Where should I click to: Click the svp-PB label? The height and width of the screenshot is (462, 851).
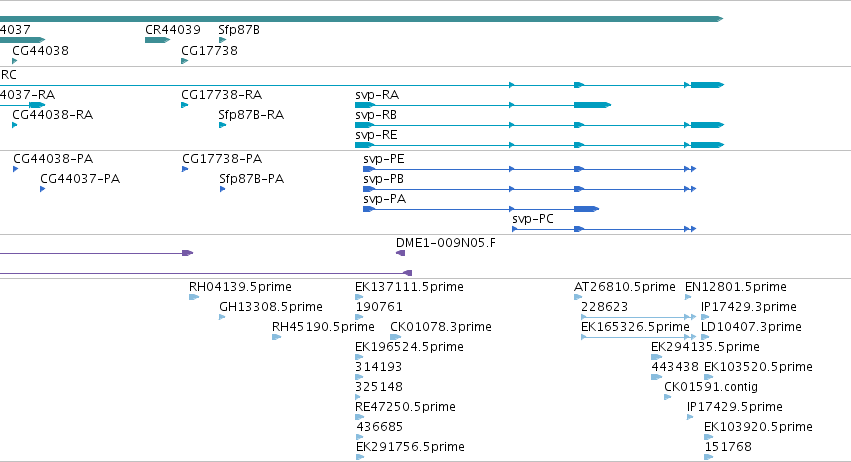tap(383, 179)
